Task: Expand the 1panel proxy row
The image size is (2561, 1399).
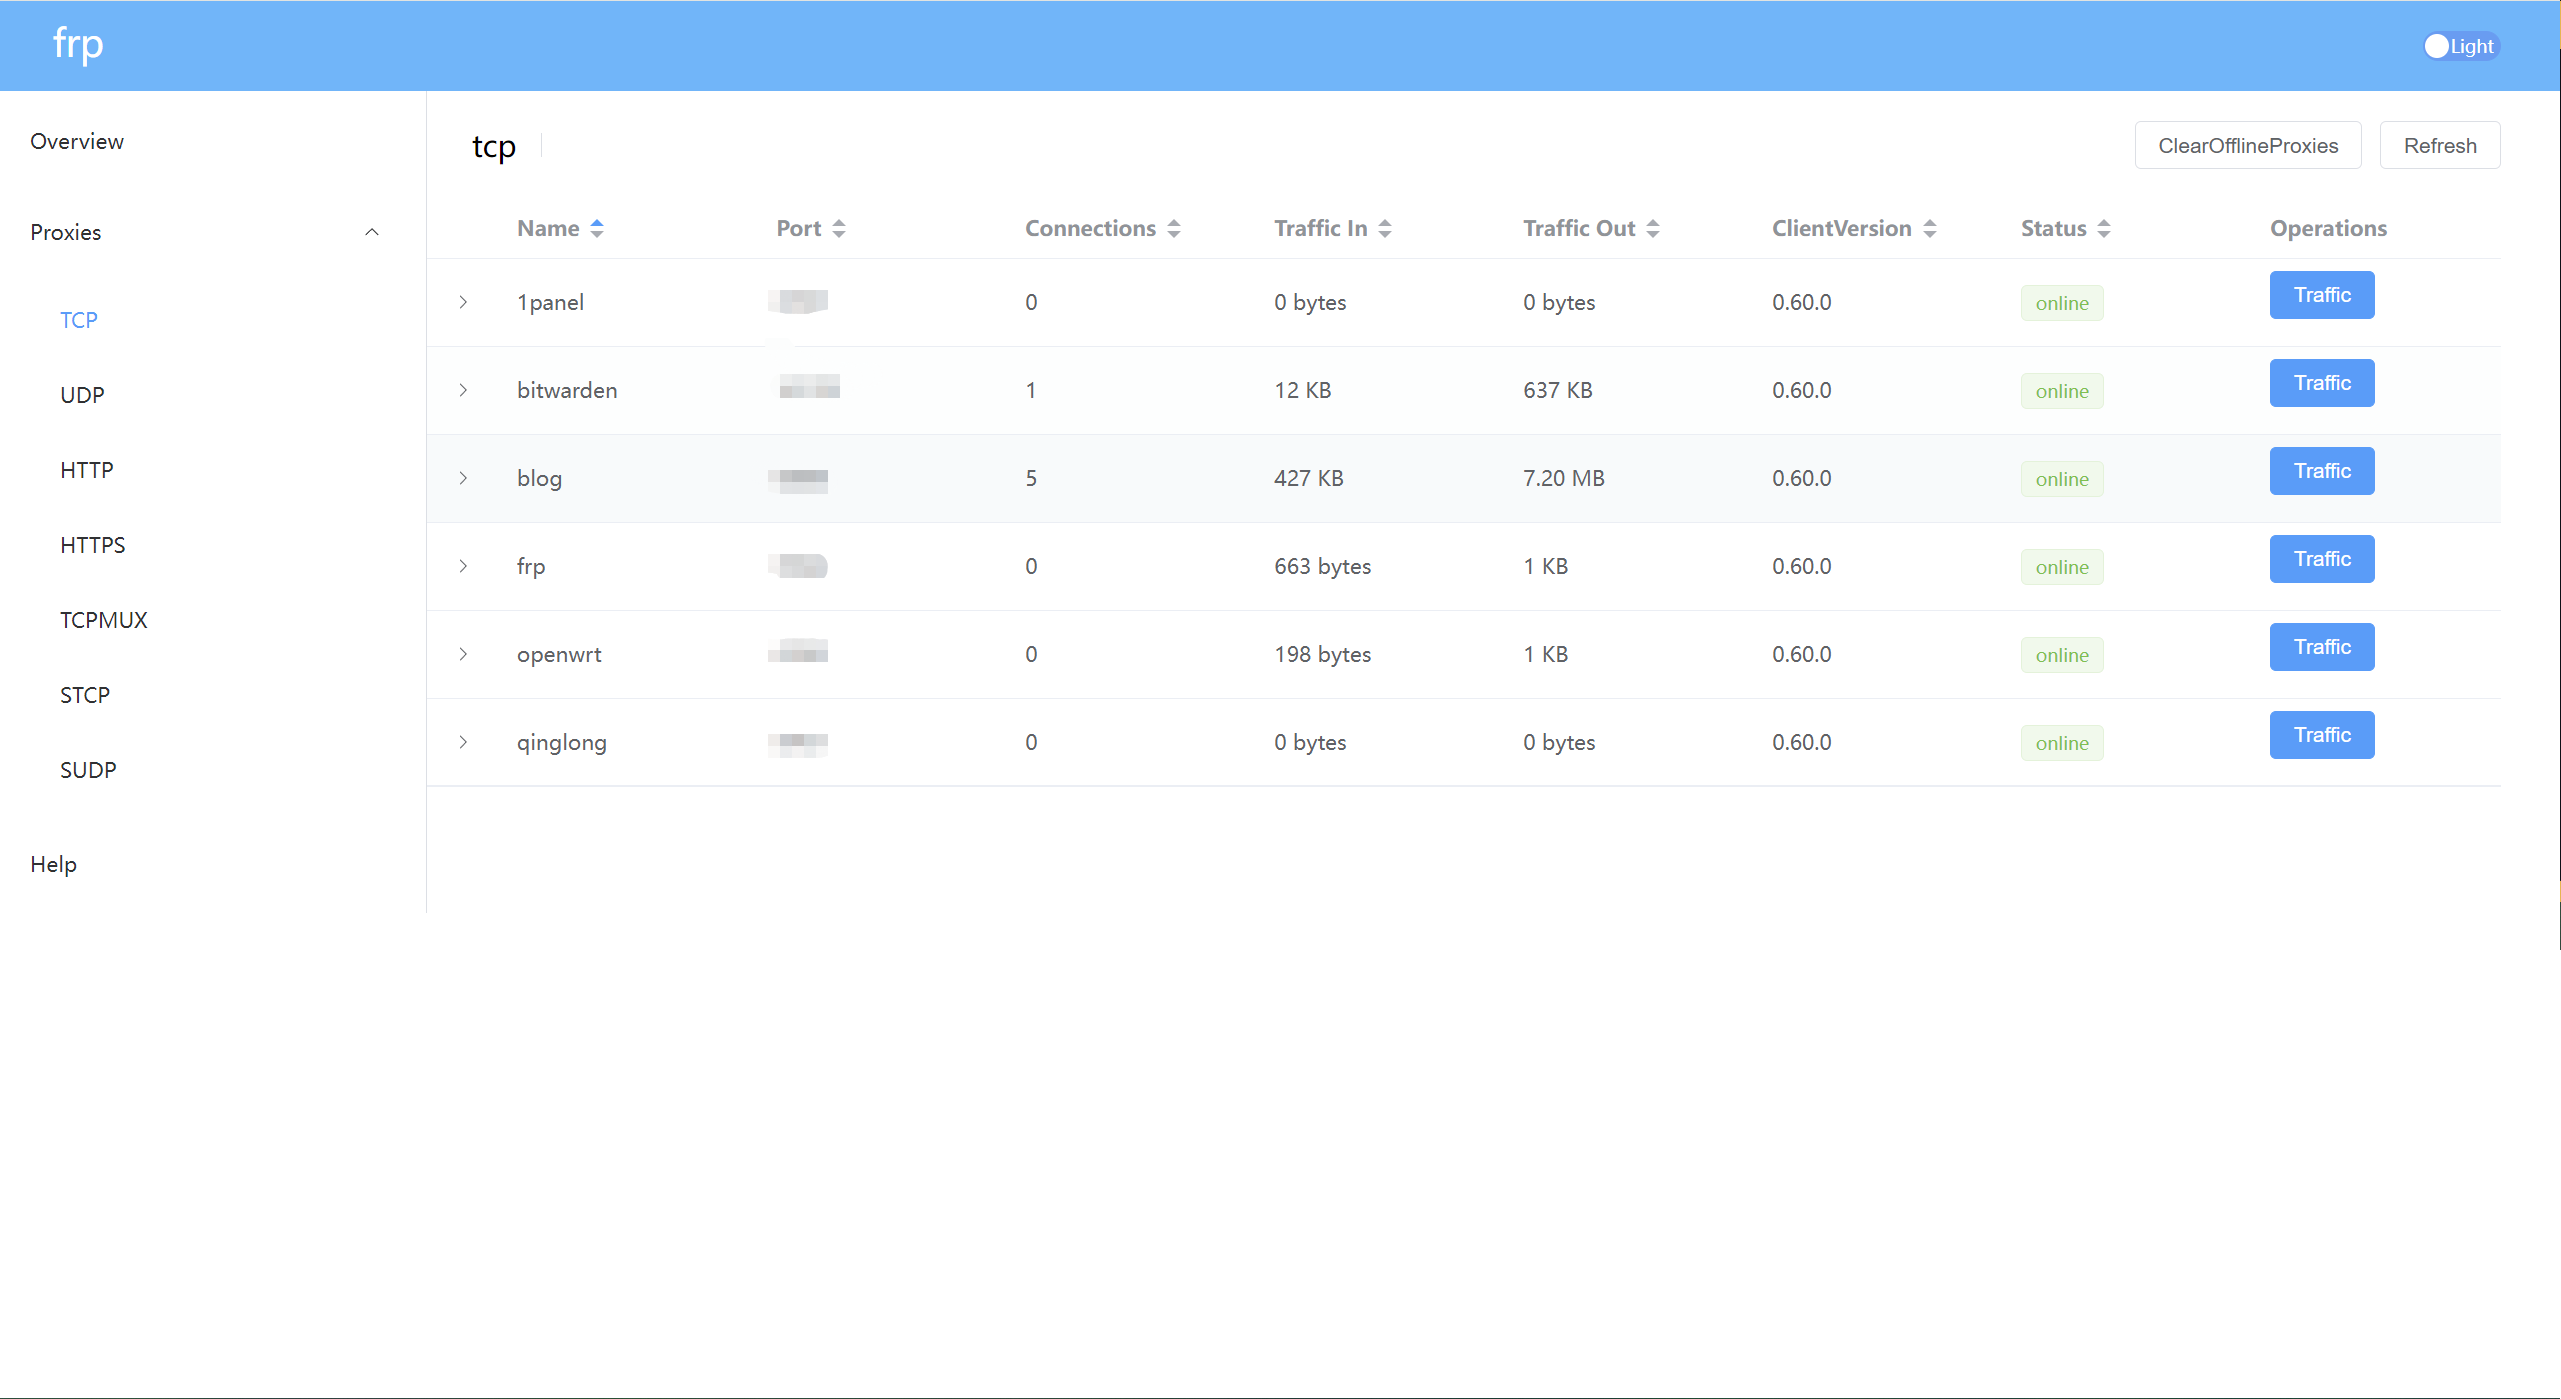Action: pos(463,302)
